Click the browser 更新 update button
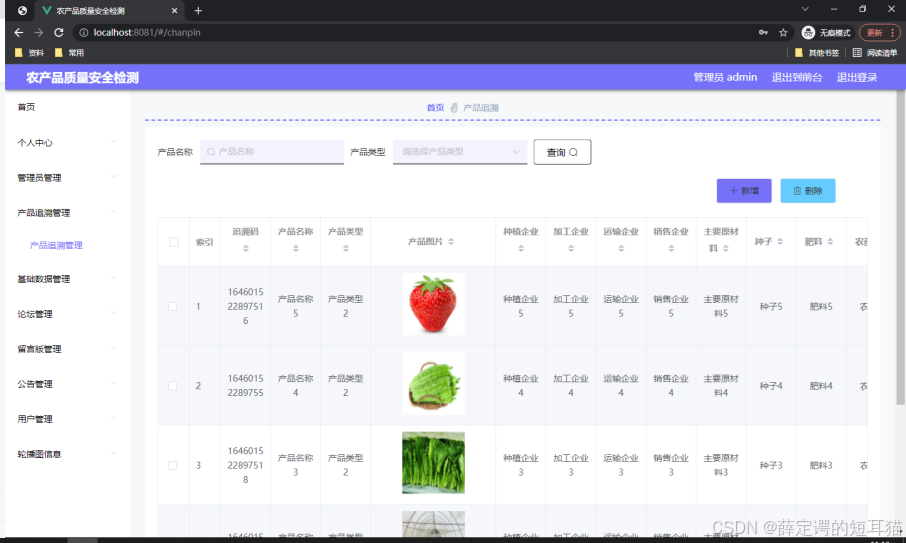 pos(880,32)
